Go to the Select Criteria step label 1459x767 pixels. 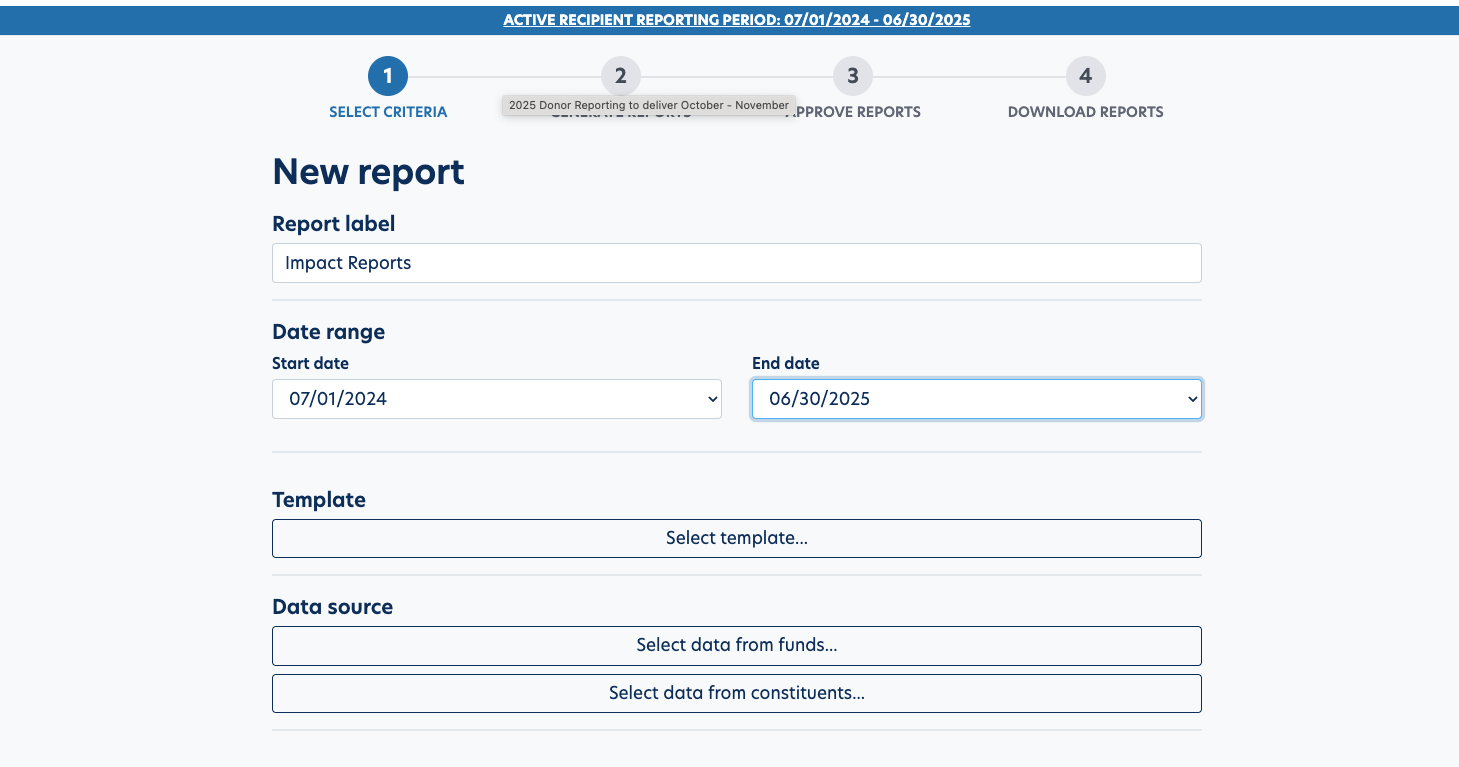click(388, 112)
